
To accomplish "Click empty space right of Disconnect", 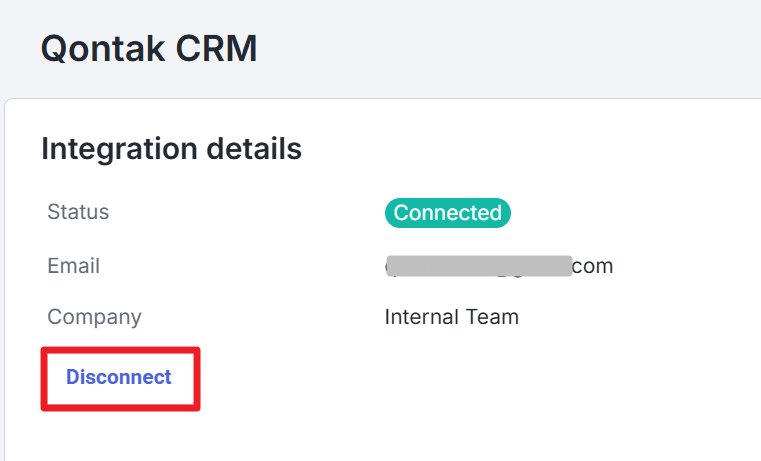I will tap(400, 378).
